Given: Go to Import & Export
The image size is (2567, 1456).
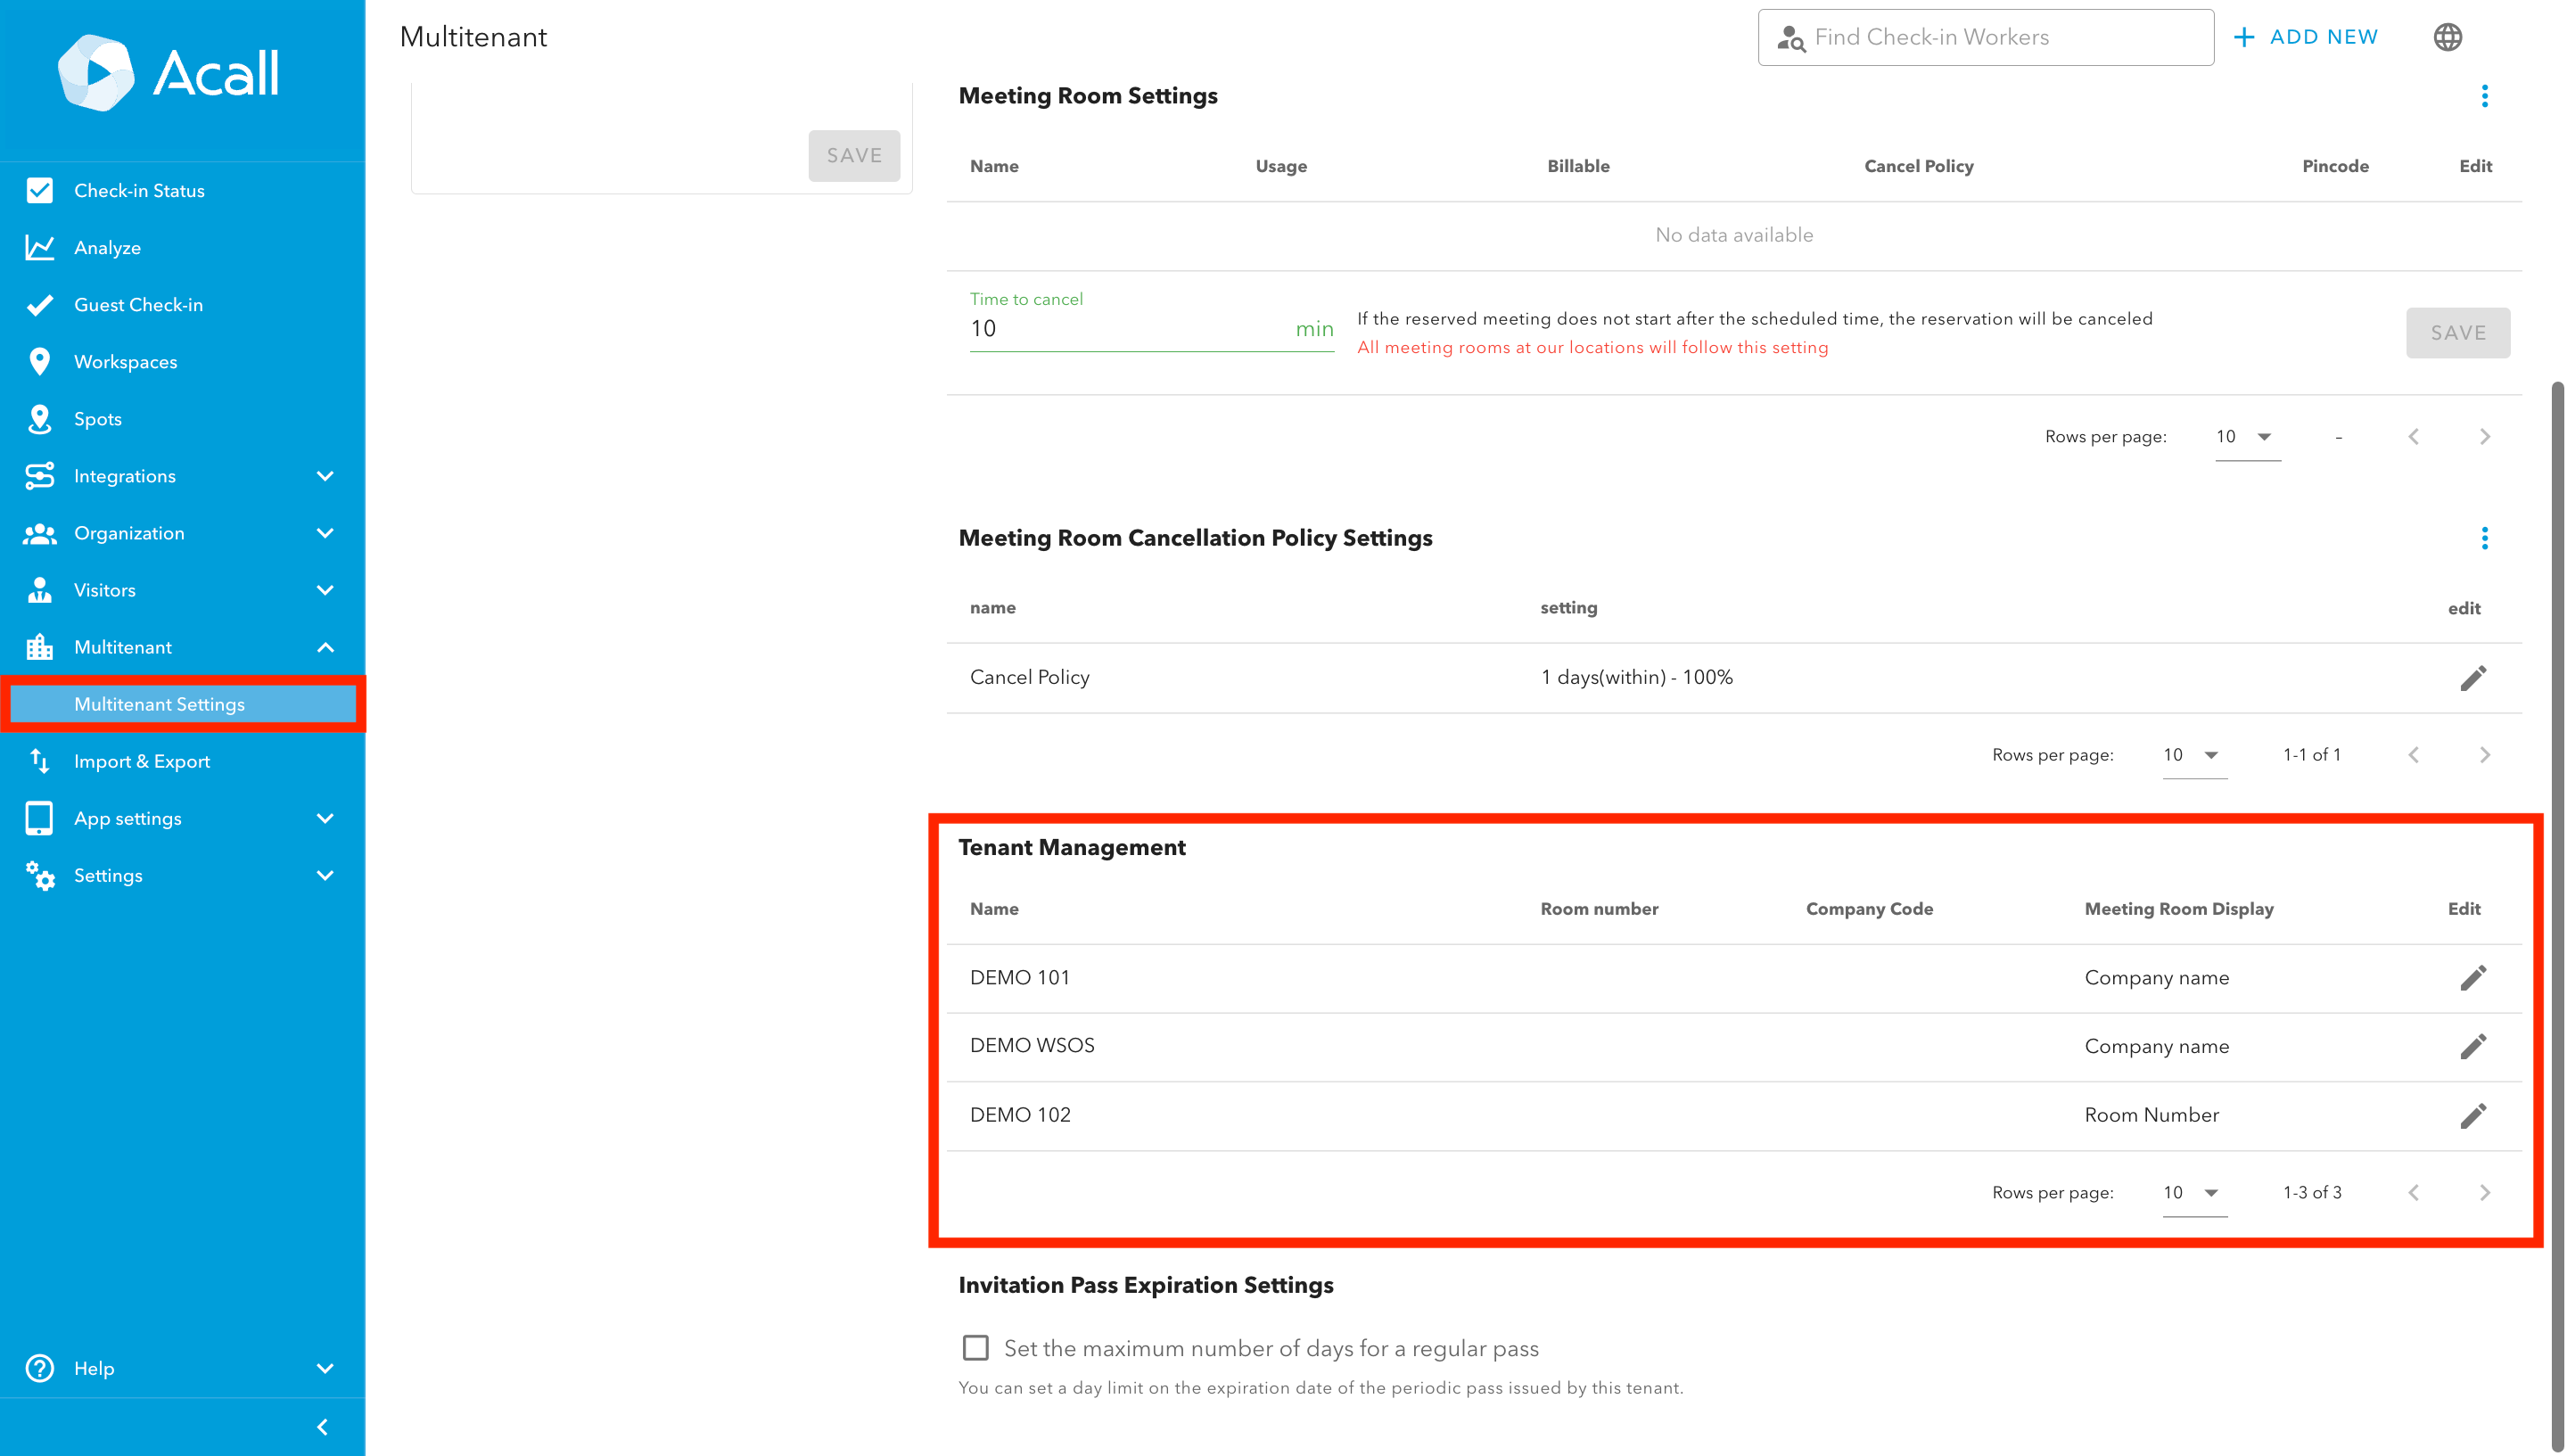Looking at the screenshot, I should click(x=142, y=761).
